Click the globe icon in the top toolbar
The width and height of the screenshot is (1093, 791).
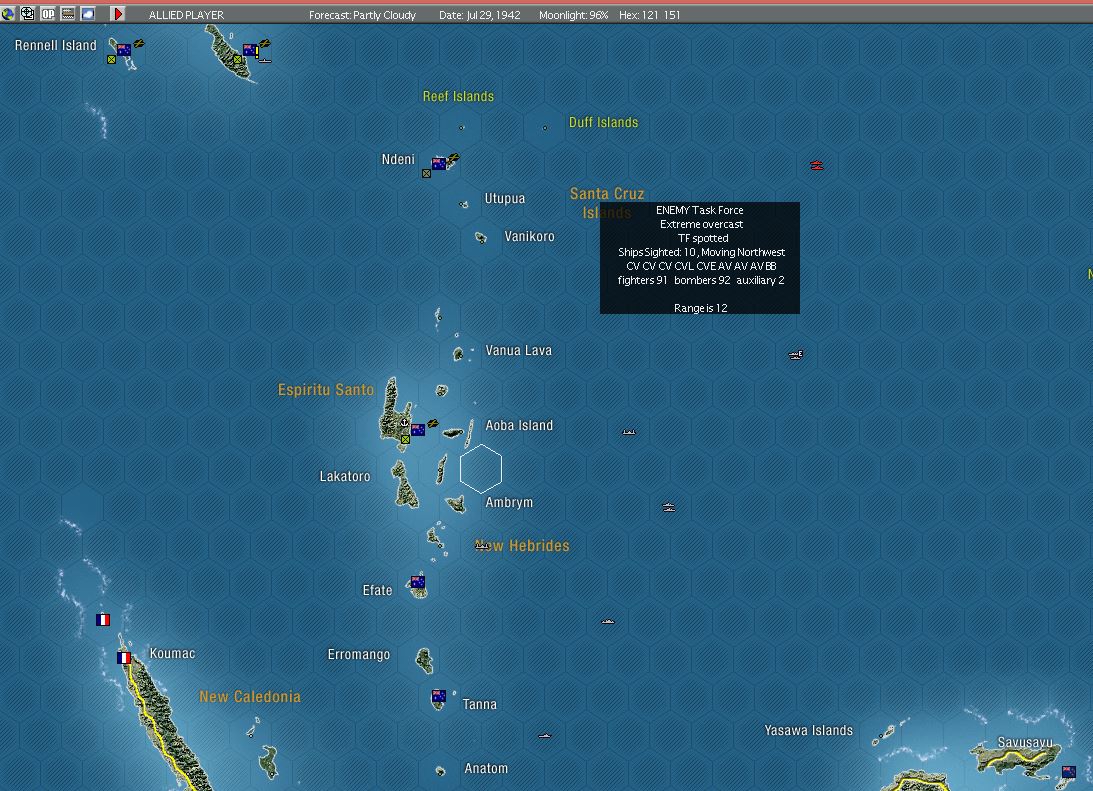click(x=8, y=14)
